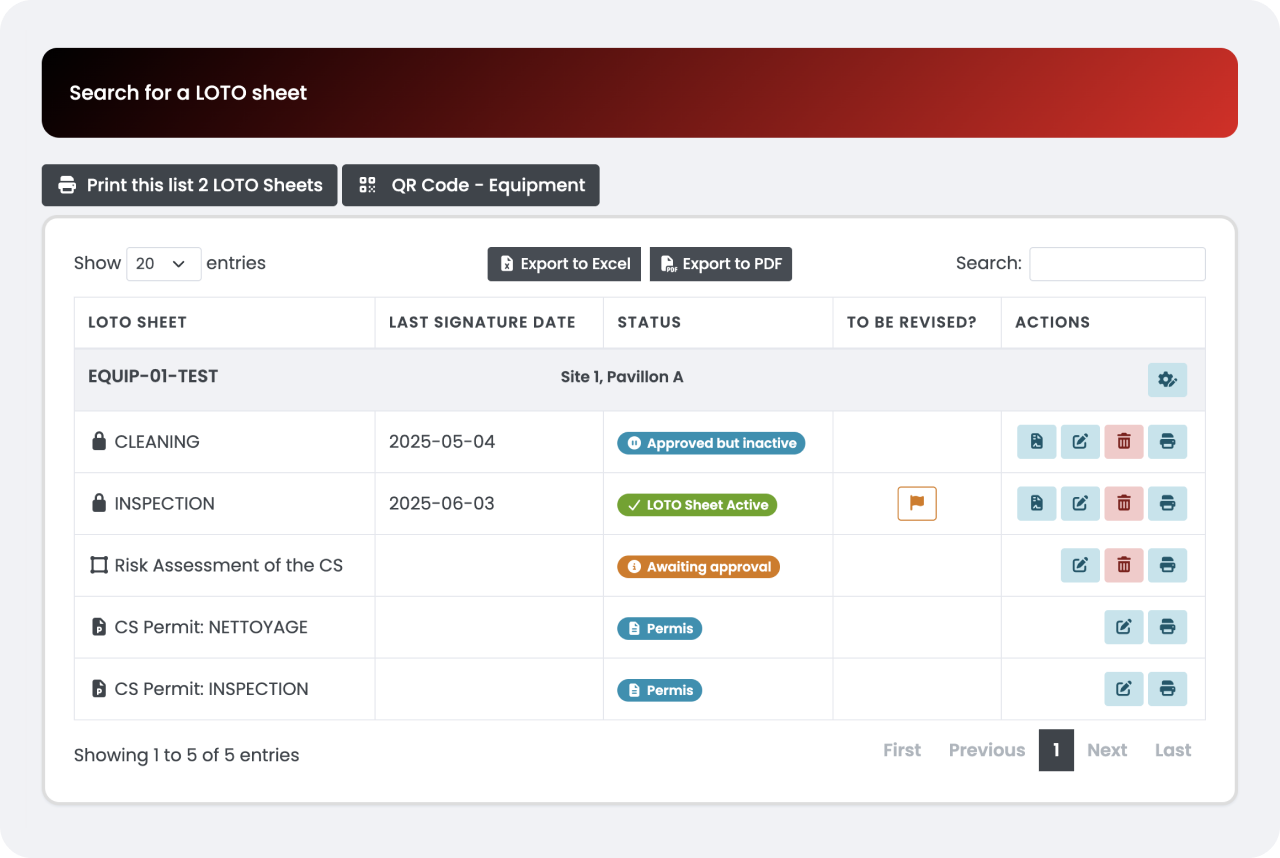
Task: Edit CS Permit: INSPECTION
Action: (1124, 689)
